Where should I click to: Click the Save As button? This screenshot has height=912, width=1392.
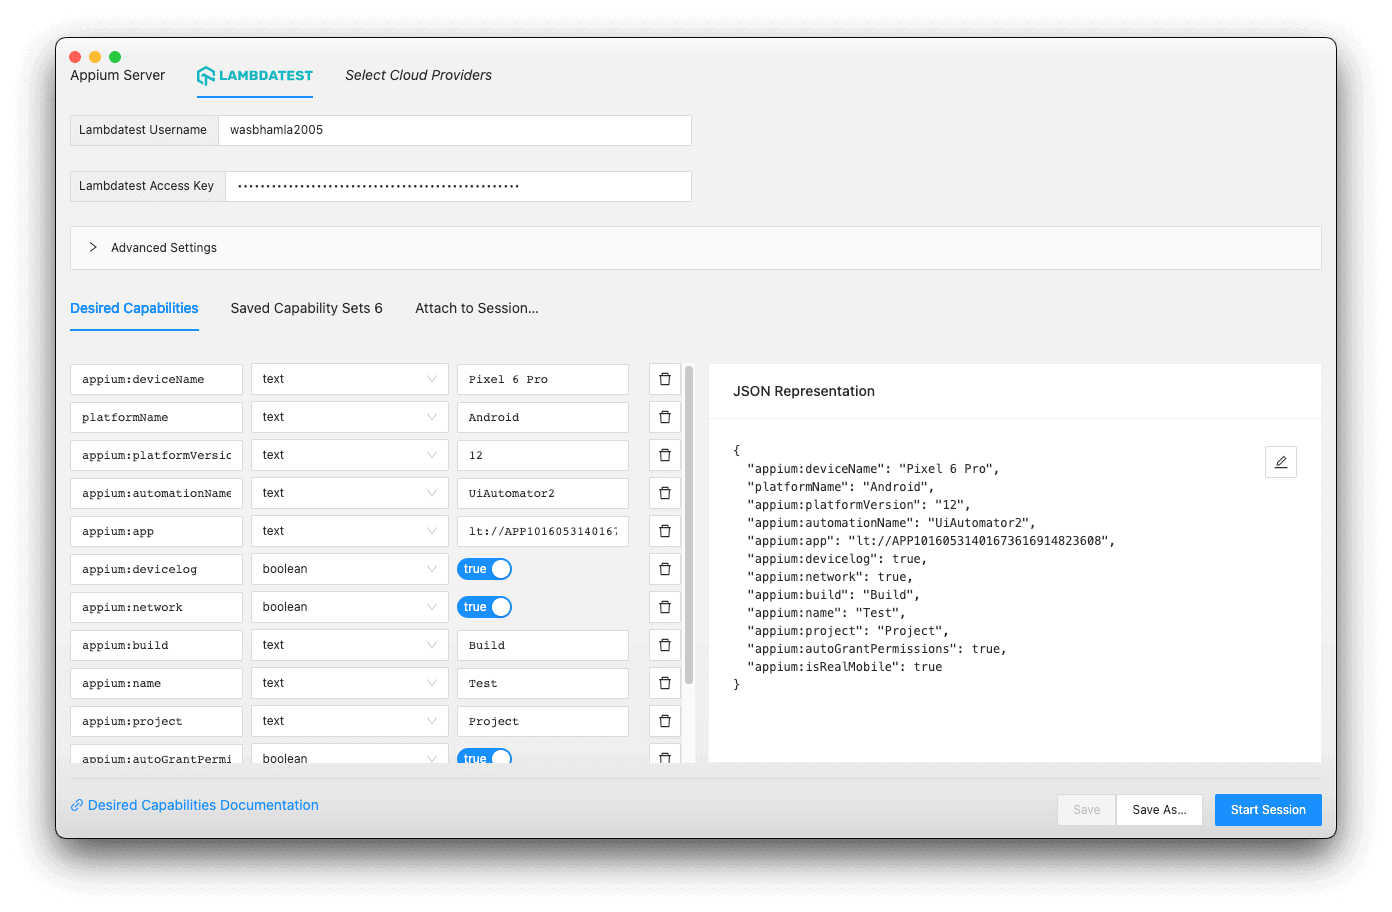click(1159, 809)
